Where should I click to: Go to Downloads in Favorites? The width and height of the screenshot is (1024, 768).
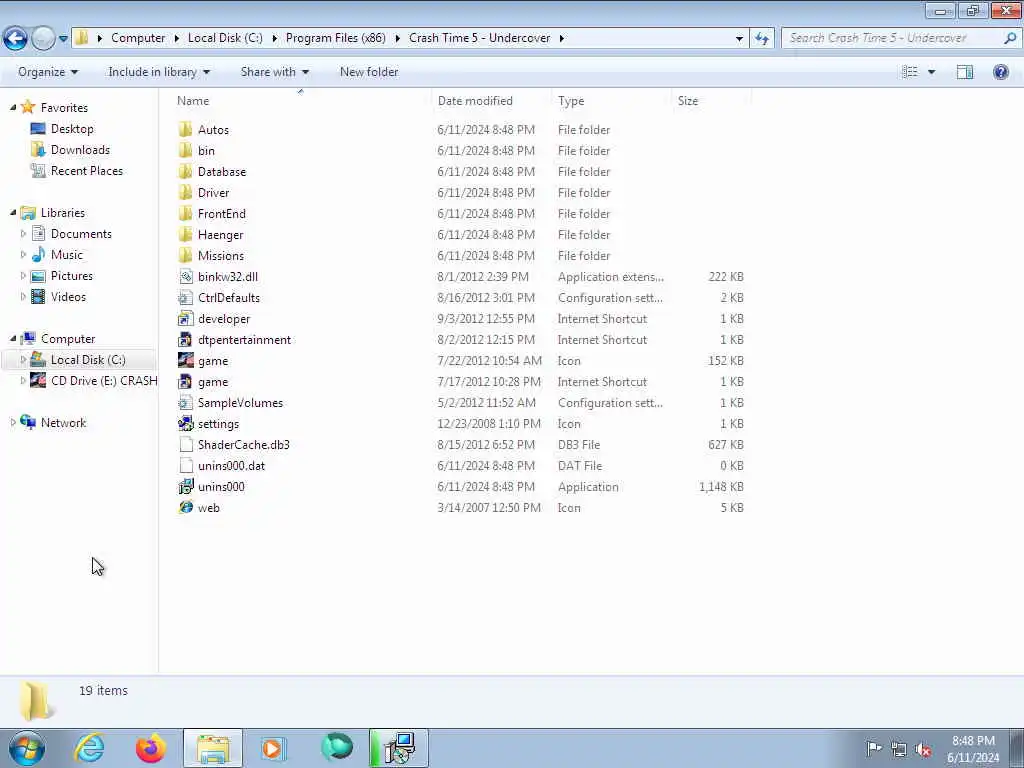[80, 150]
